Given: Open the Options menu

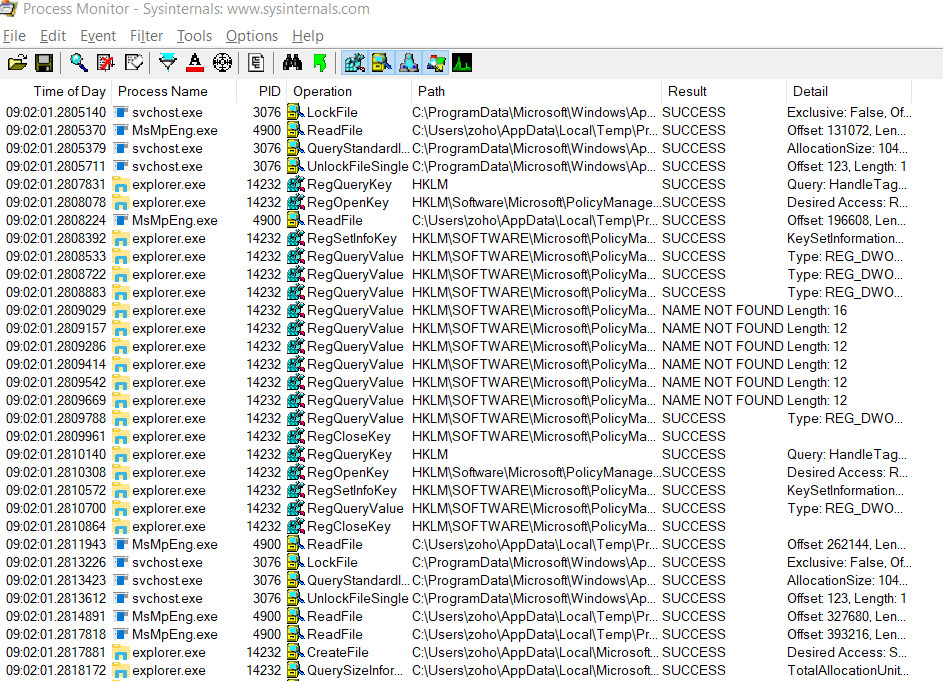Looking at the screenshot, I should point(252,36).
